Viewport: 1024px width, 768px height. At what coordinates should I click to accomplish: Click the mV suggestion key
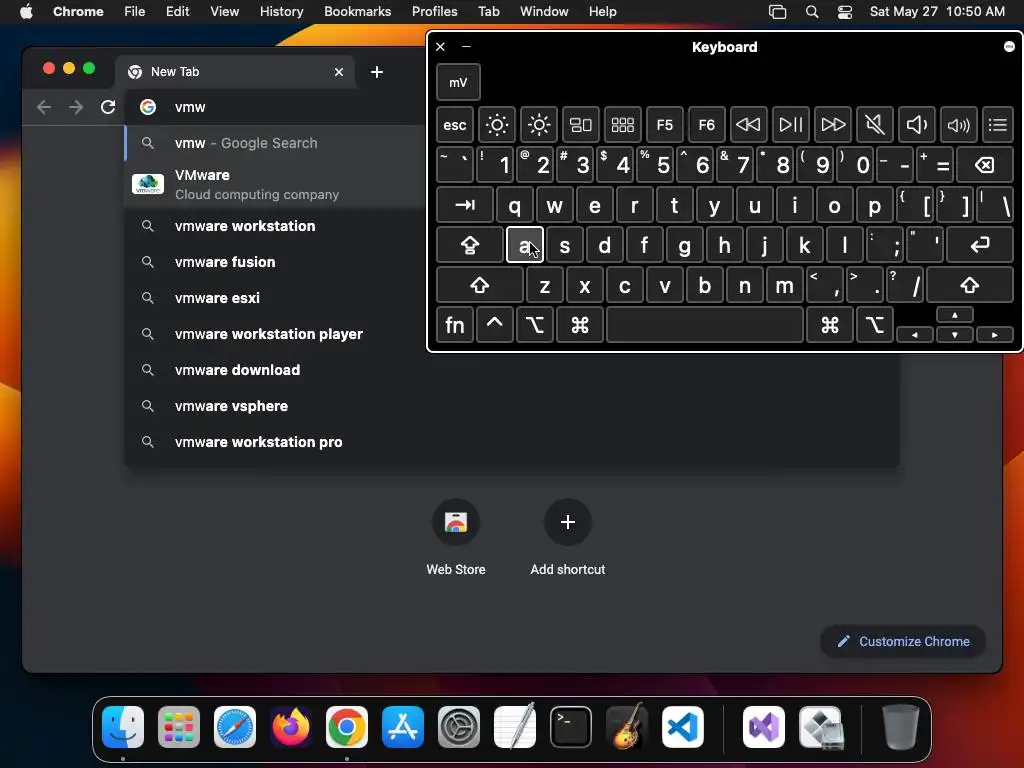click(458, 82)
